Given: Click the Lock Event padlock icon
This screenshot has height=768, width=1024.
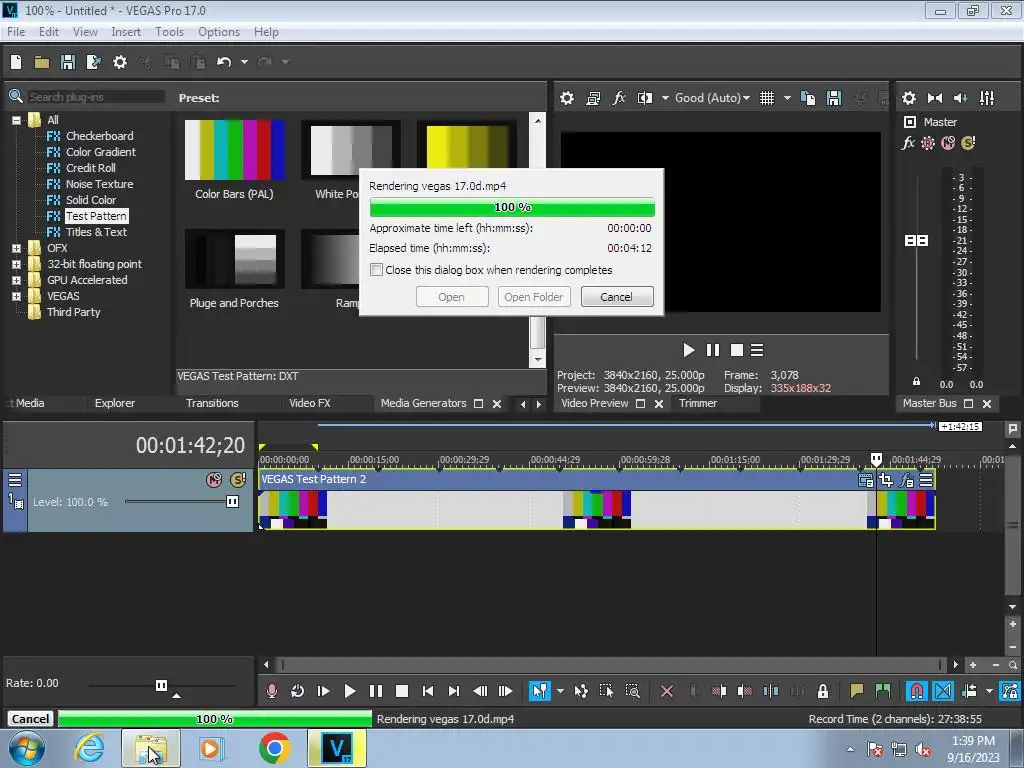Looking at the screenshot, I should (823, 691).
